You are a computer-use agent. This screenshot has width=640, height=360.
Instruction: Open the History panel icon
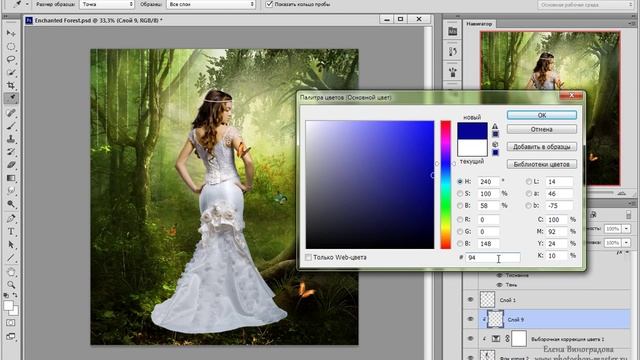pos(452,52)
